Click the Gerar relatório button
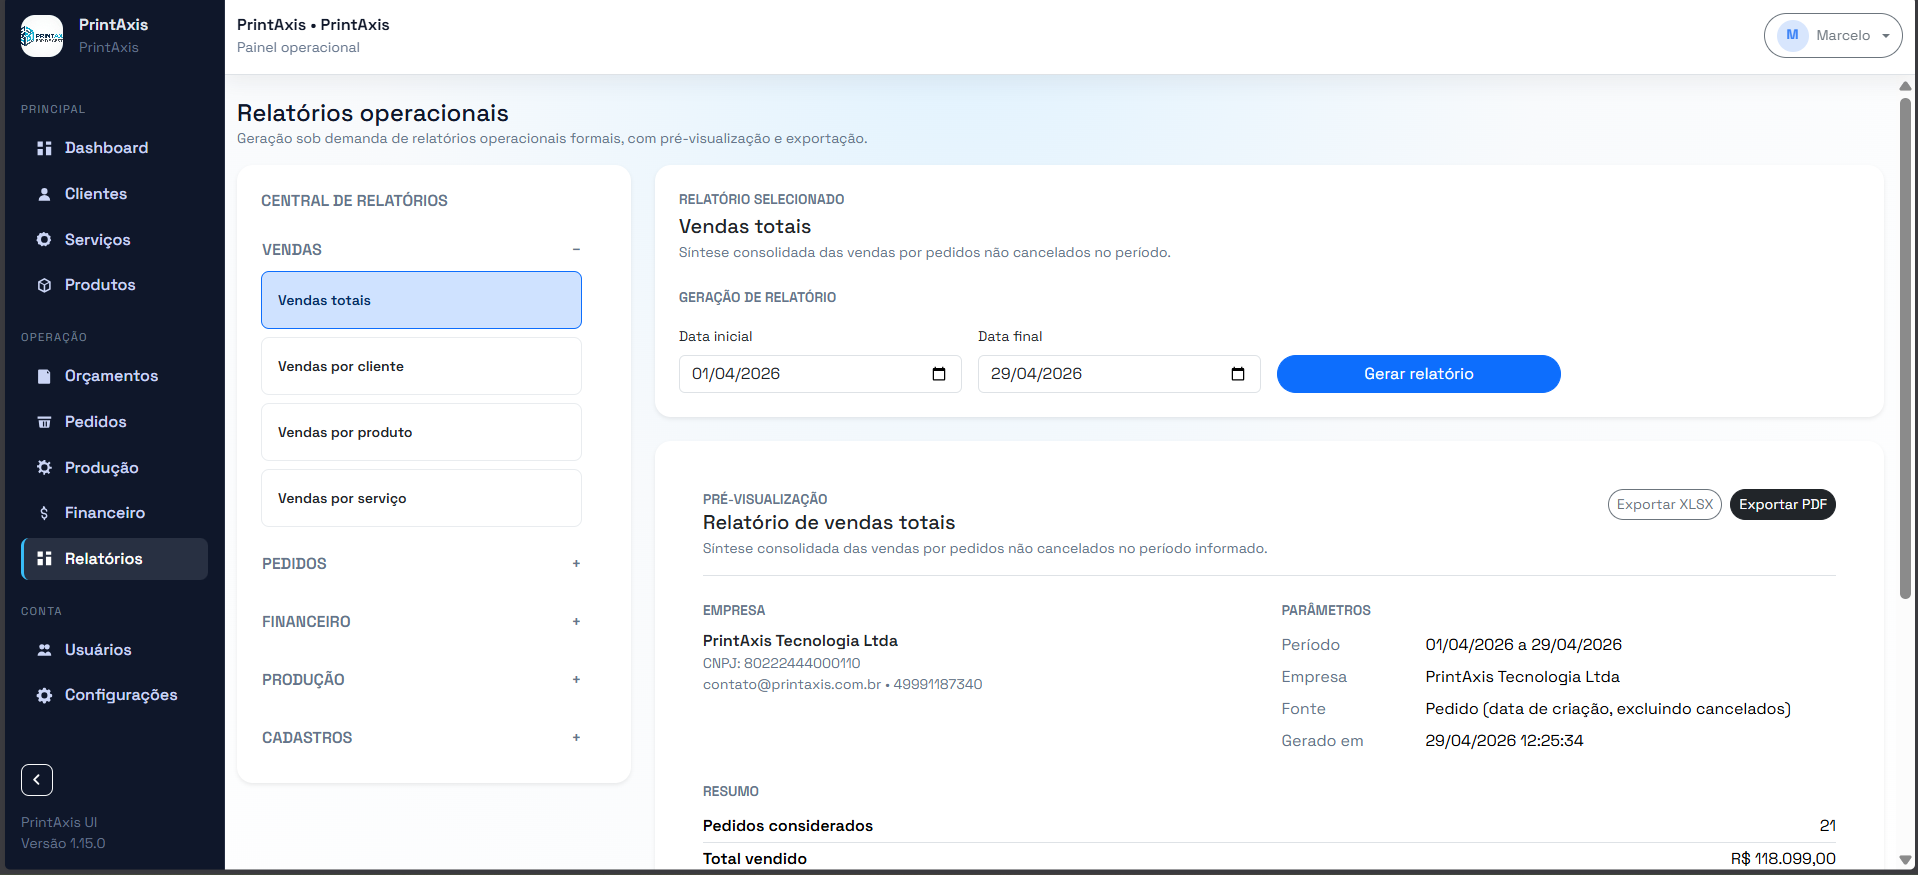Screen dimensions: 1918x875 1418,374
